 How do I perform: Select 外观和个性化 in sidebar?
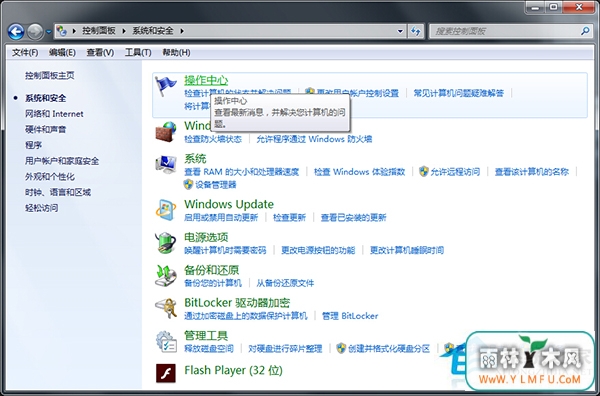[x=50, y=176]
